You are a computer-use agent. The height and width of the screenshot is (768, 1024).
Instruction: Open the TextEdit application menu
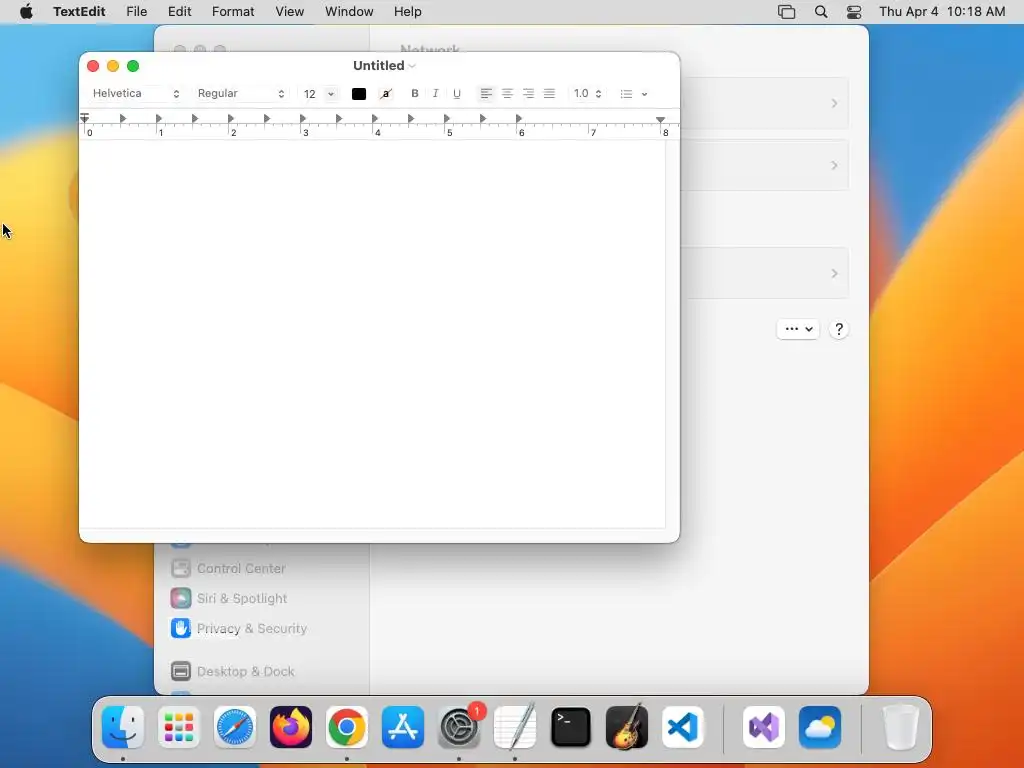pos(79,12)
